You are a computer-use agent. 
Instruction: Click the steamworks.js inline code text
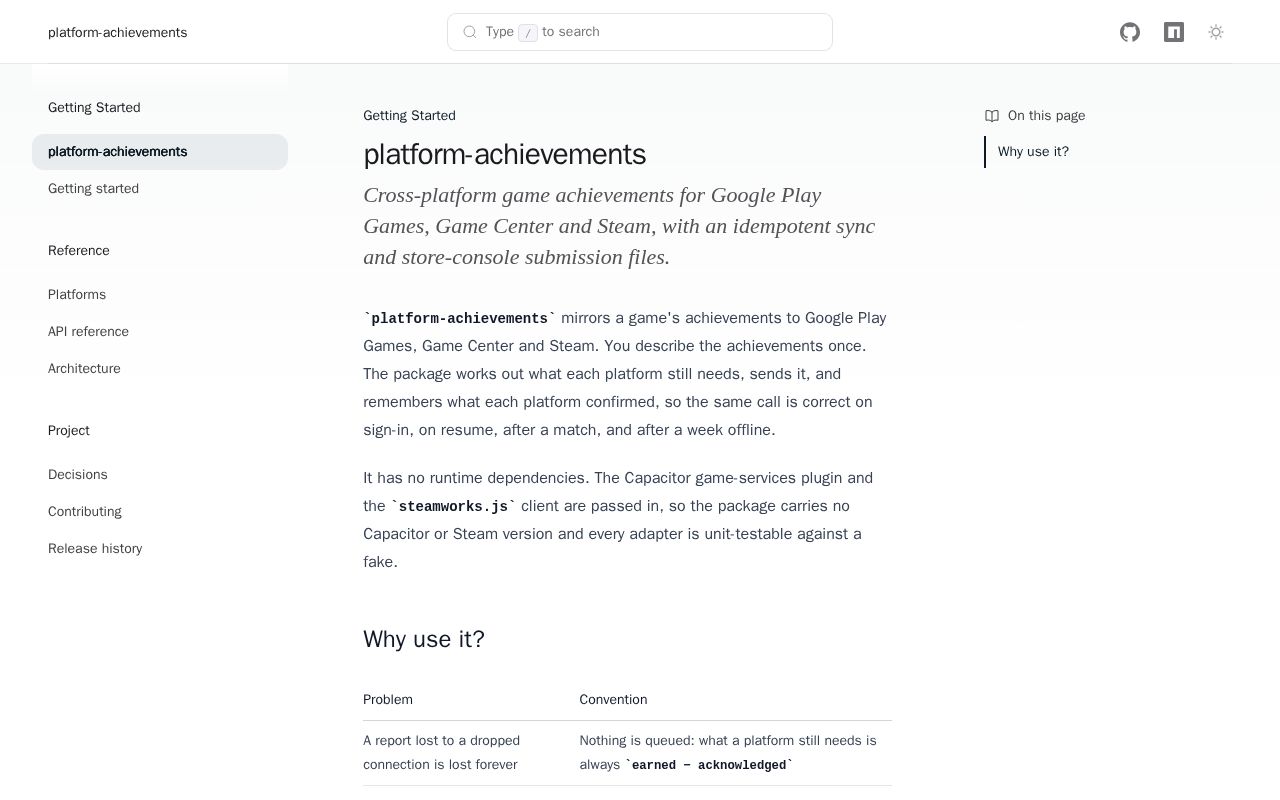click(x=453, y=507)
